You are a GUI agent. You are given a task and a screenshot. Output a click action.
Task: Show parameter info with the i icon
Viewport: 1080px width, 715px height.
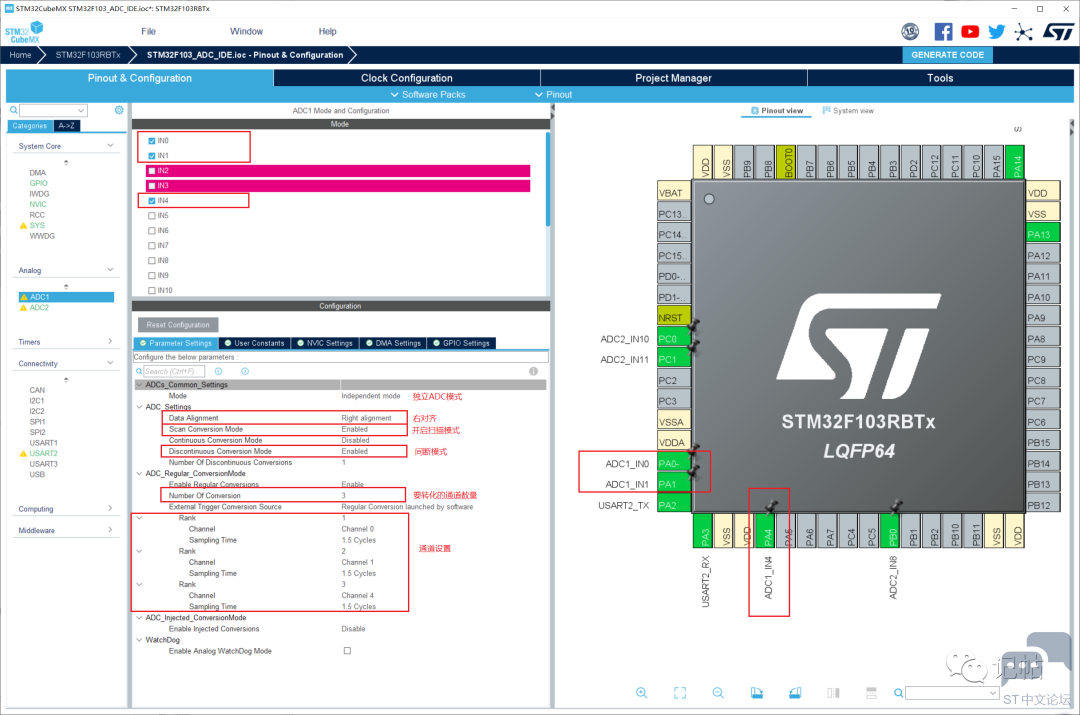[533, 371]
